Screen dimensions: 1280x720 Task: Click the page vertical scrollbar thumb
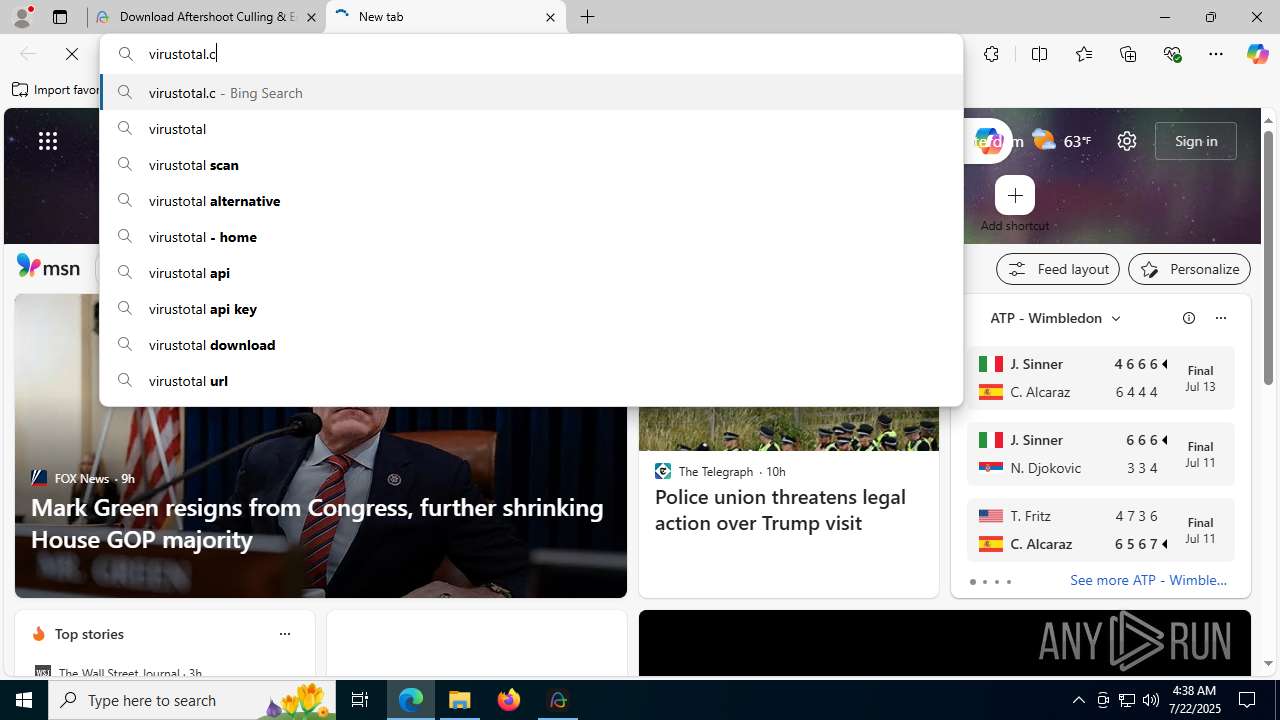coord(1268,257)
